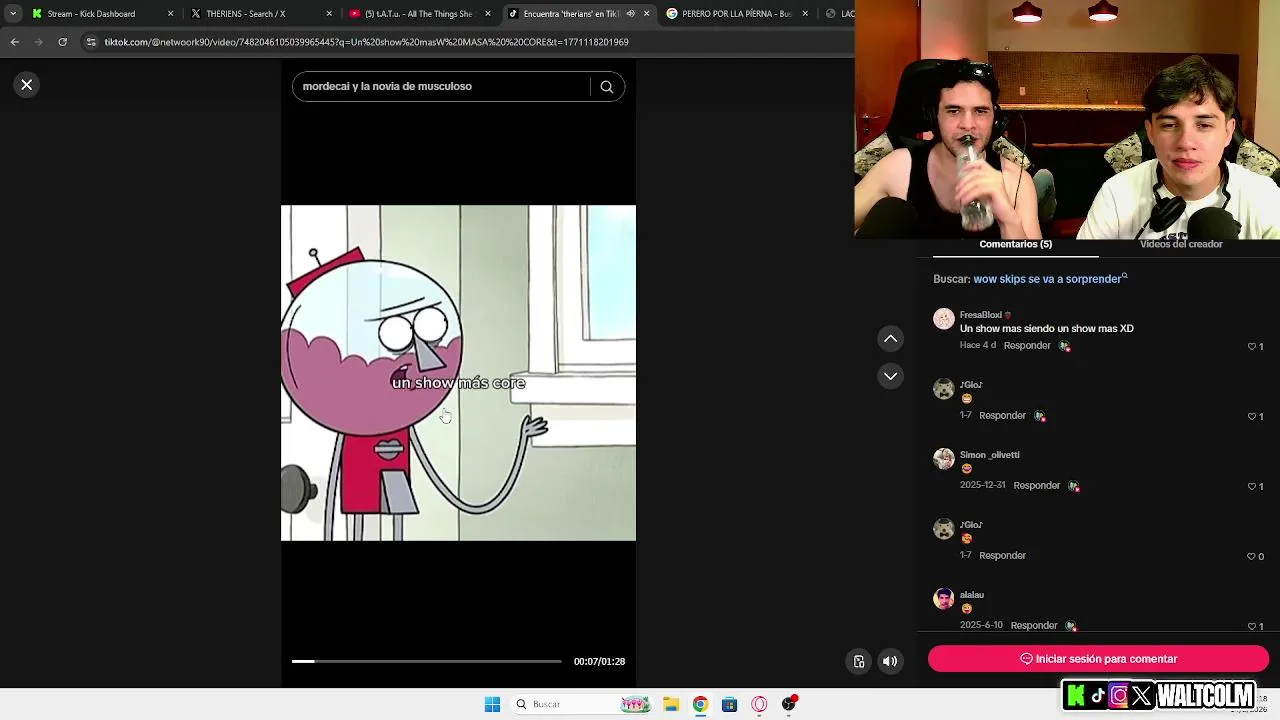Open Microsoft Store from taskbar
The width and height of the screenshot is (1280, 720).
730,704
